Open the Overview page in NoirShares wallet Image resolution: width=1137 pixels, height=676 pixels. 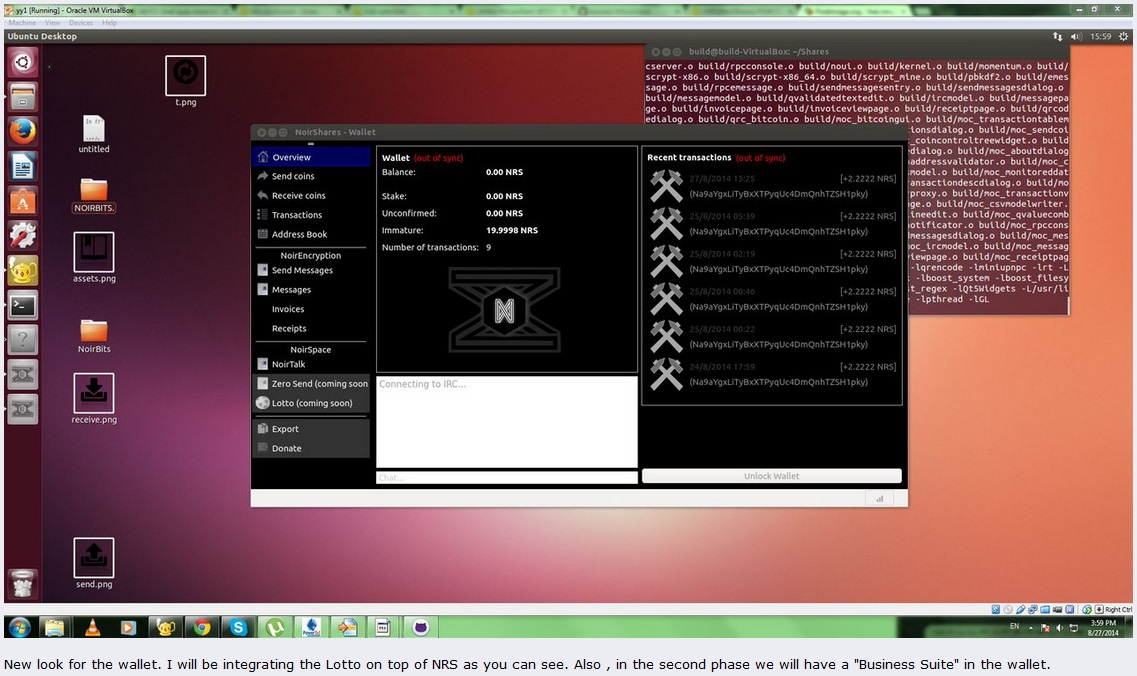pos(311,157)
